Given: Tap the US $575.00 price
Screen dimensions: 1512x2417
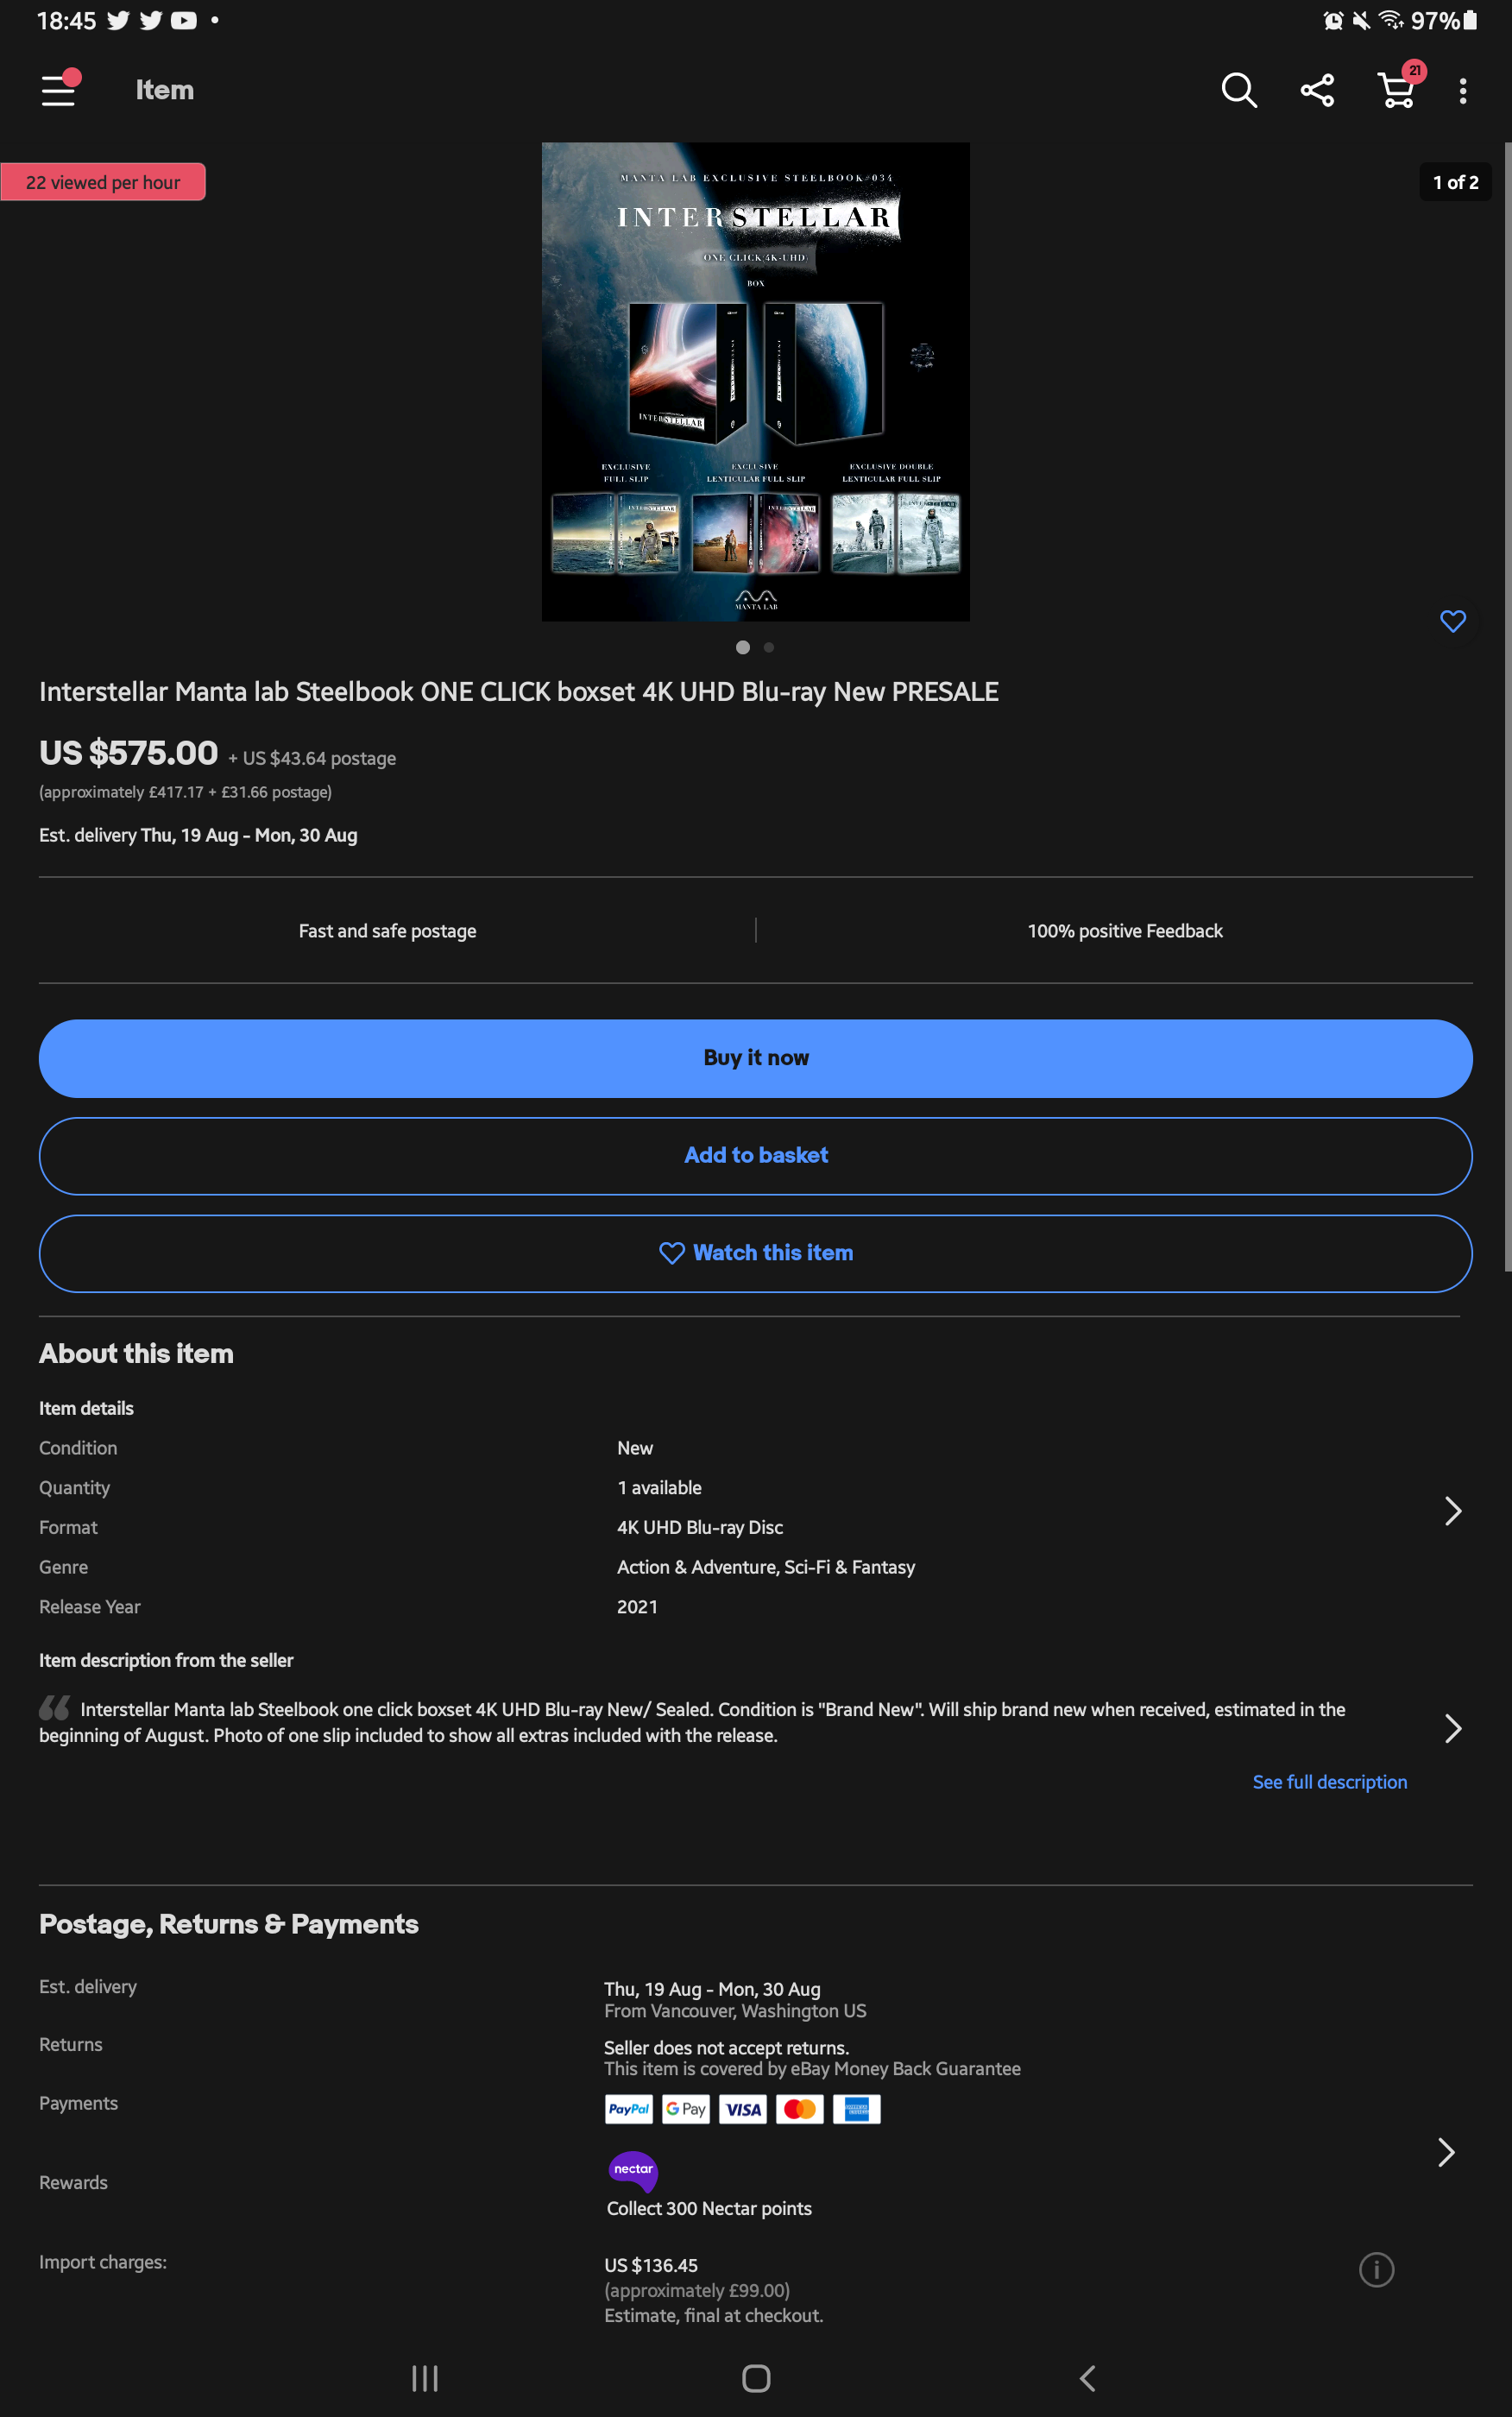Looking at the screenshot, I should (129, 753).
